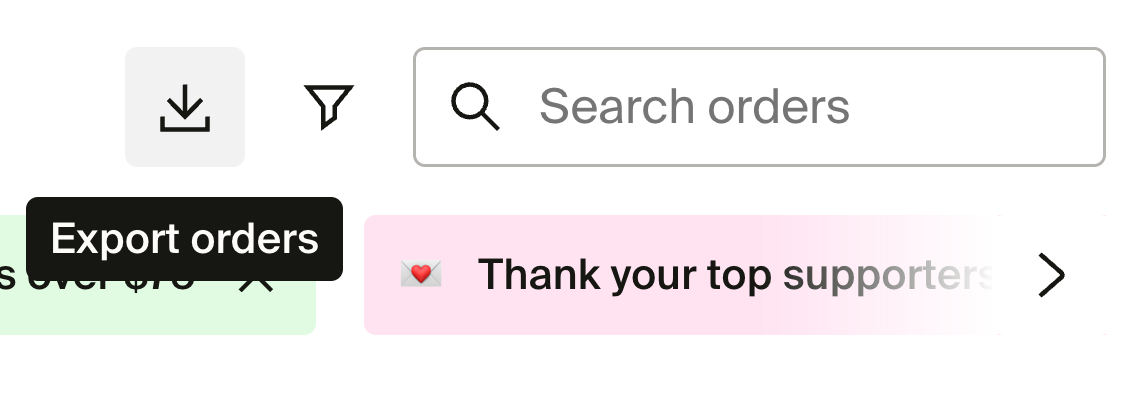
Task: Focus the Search orders input field
Action: click(x=759, y=107)
